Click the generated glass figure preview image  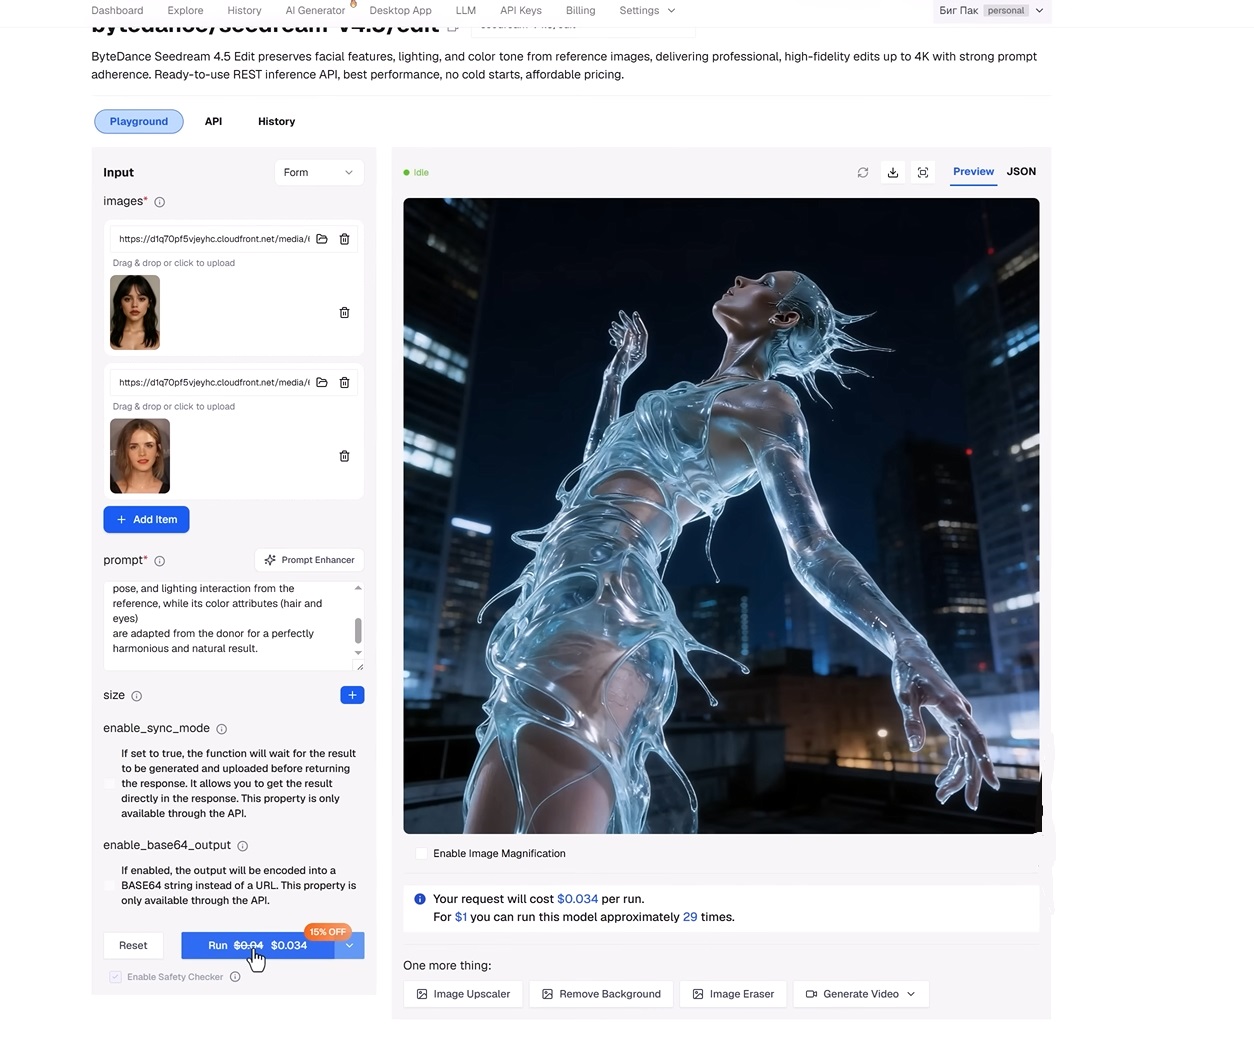point(721,516)
